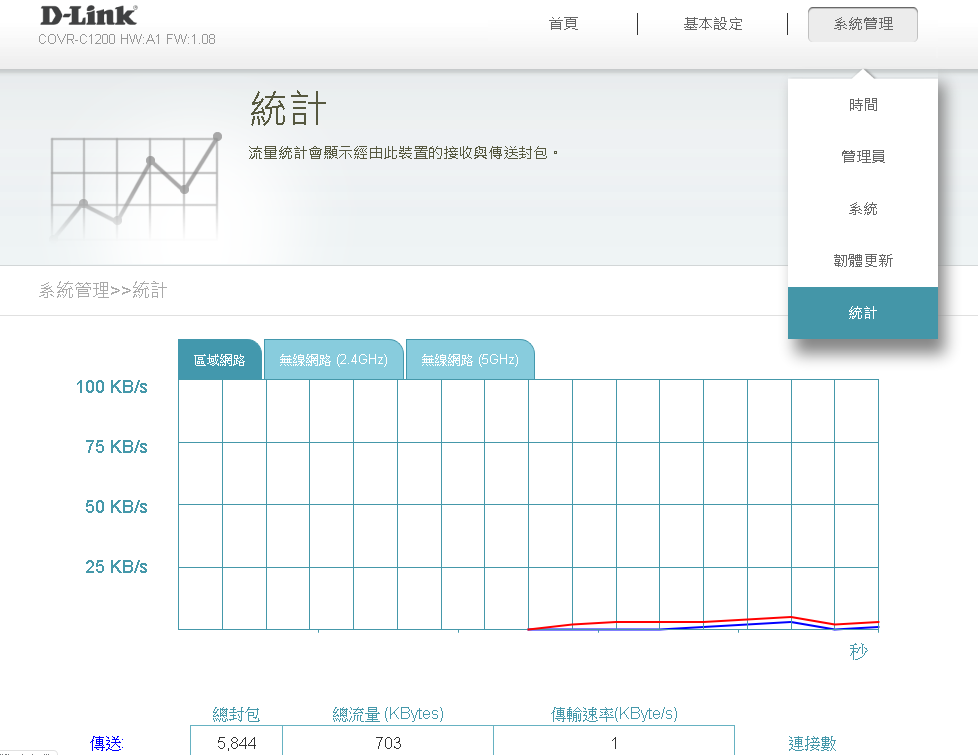
Task: Click the 連接數 link
Action: (x=812, y=743)
